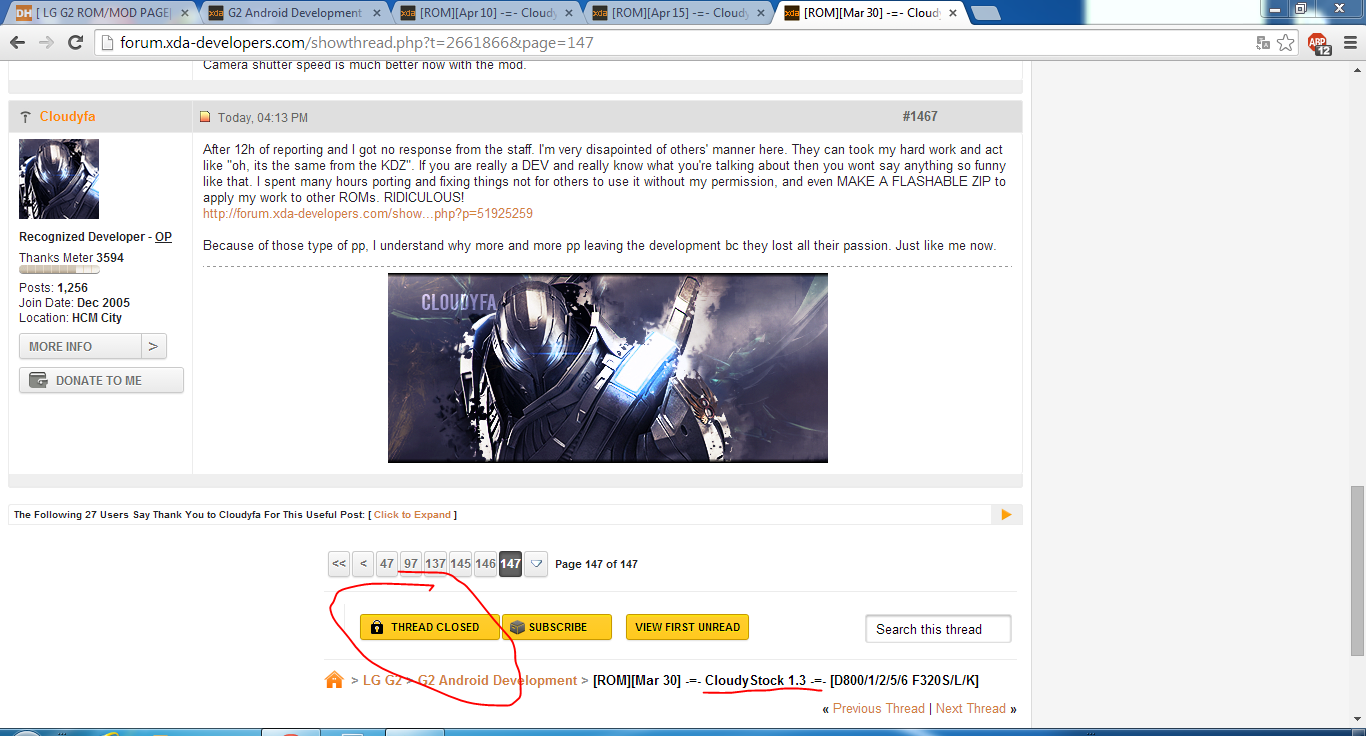1366x736 pixels.
Task: Click 'Click to Expand' thanks link
Action: [412, 515]
